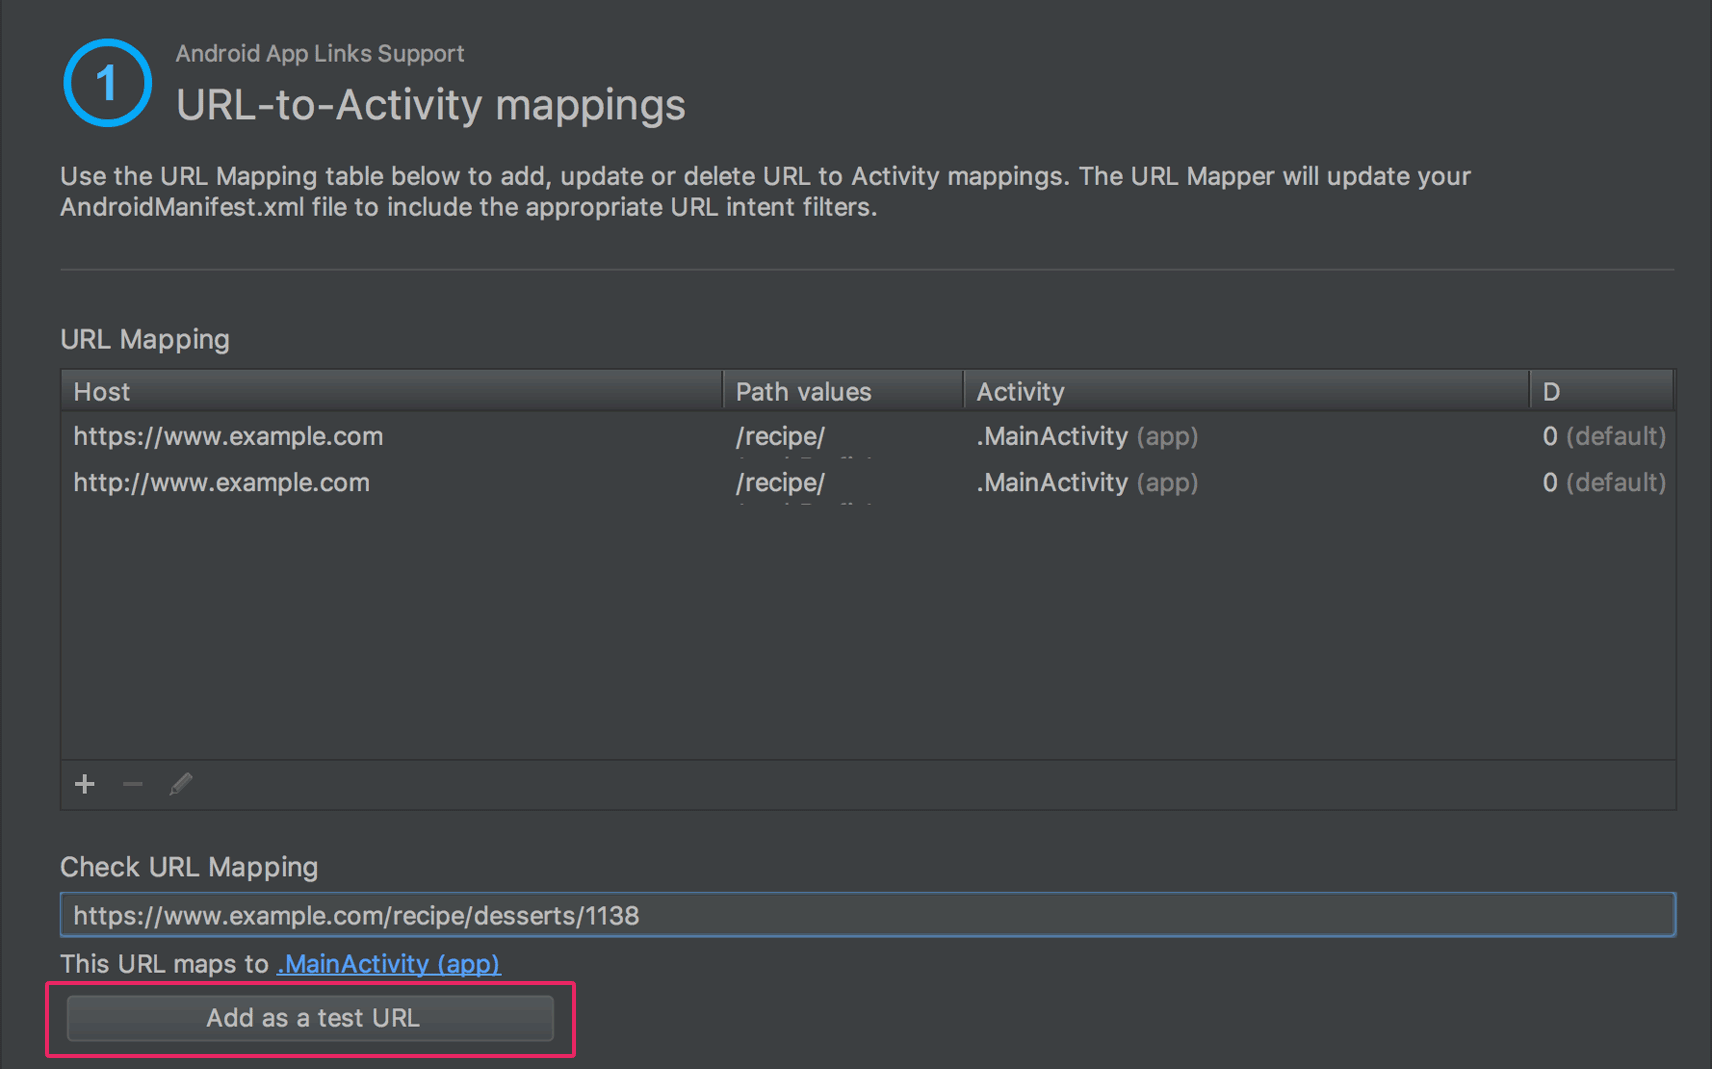
Task: Click the pencil icon to edit mapping
Action: [x=181, y=784]
